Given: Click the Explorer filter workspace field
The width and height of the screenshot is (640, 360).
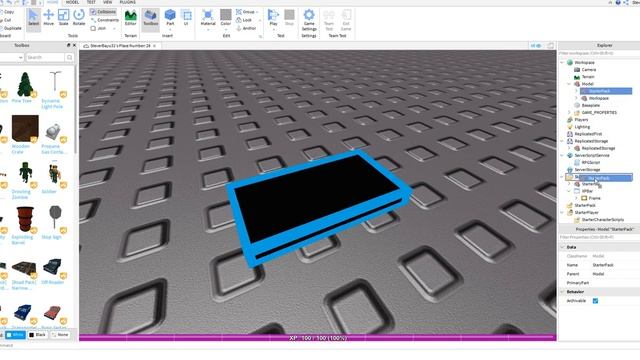Looking at the screenshot, I should 598,53.
